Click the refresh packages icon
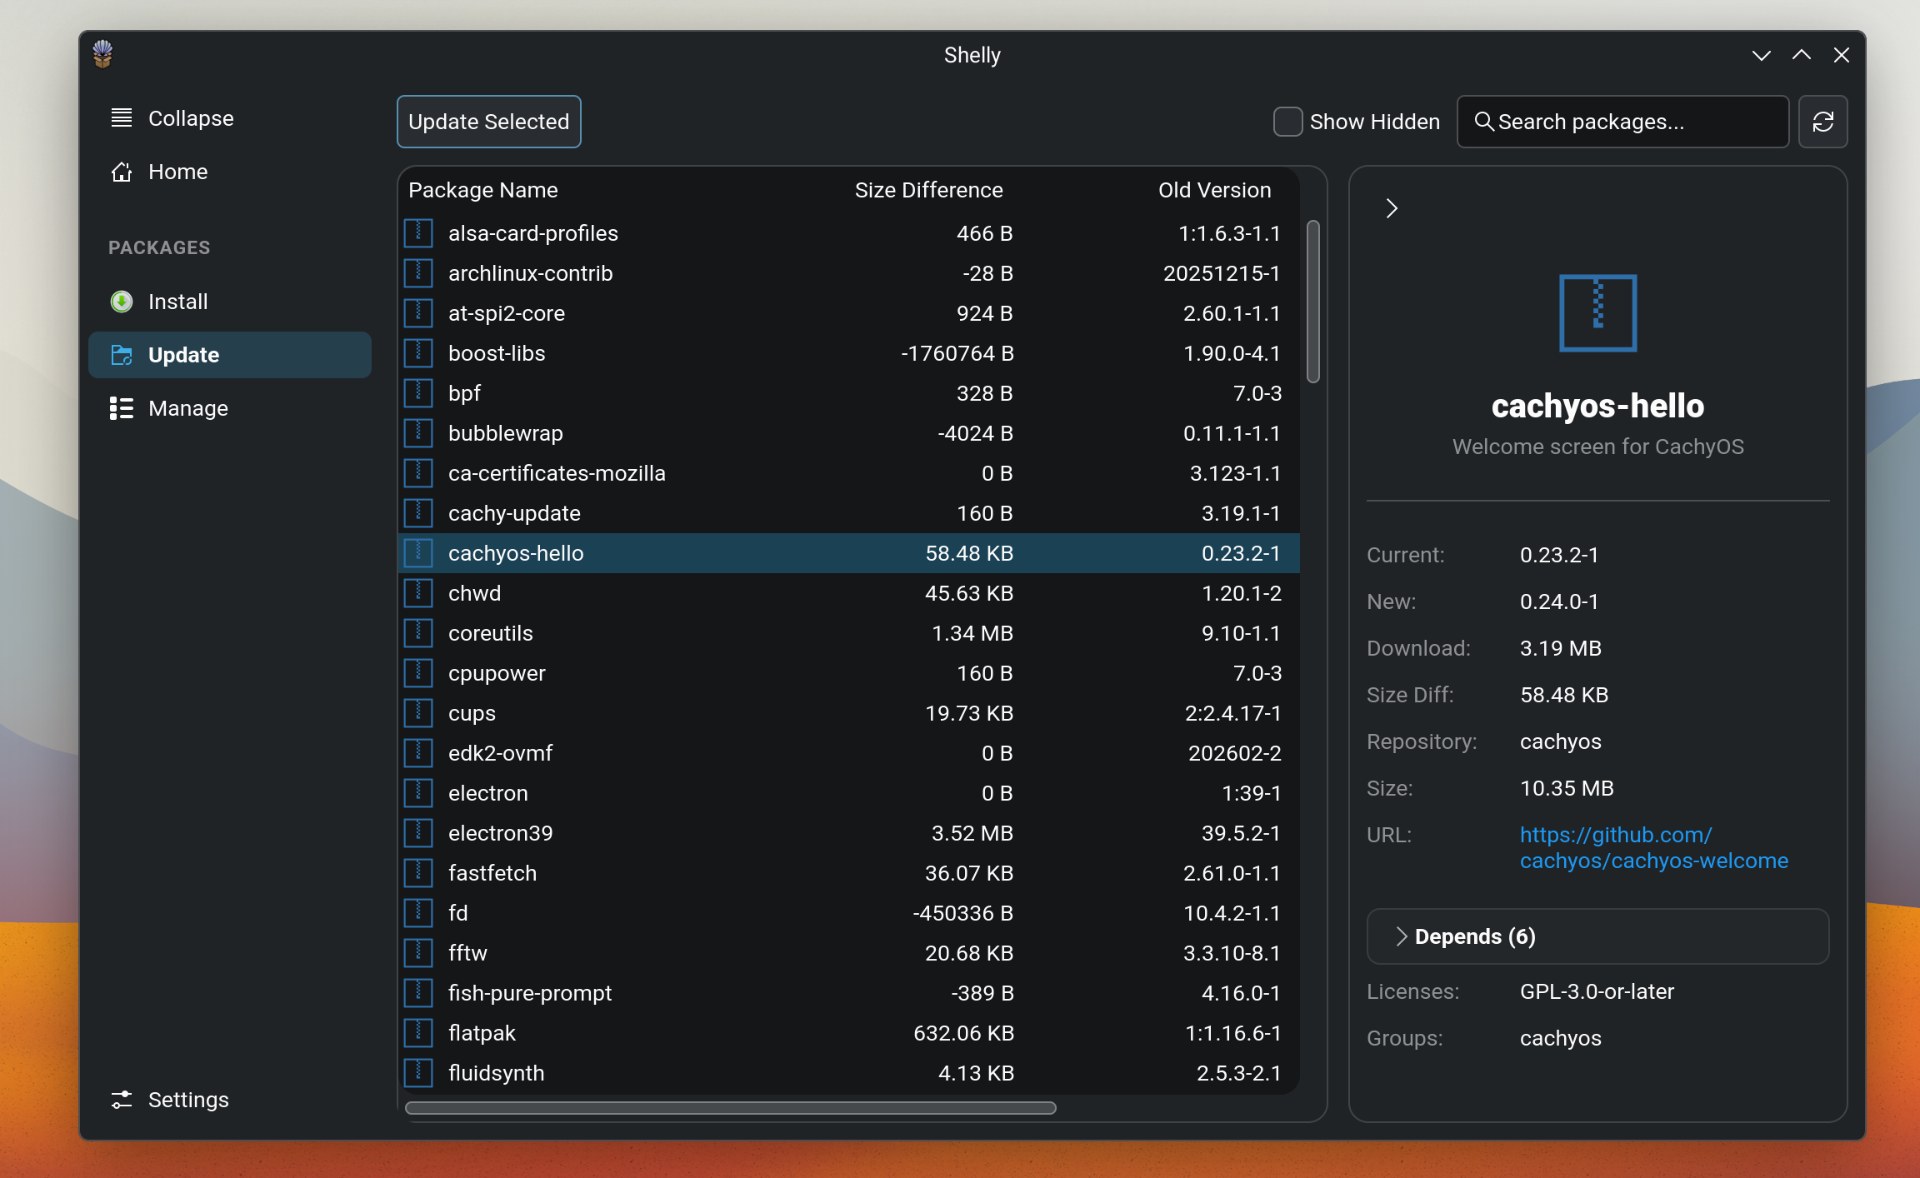This screenshot has height=1178, width=1920. pos(1822,122)
